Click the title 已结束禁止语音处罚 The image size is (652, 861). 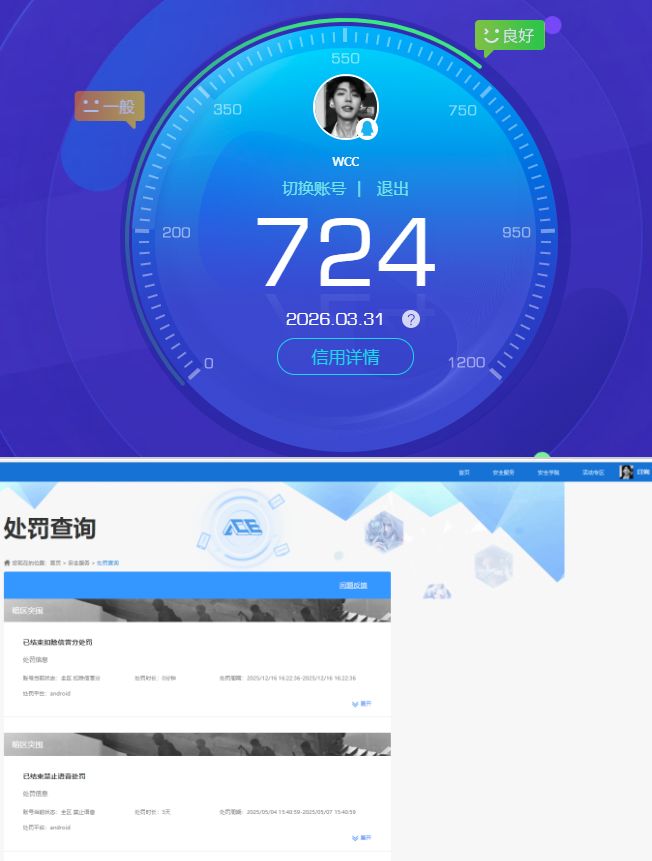(54, 776)
